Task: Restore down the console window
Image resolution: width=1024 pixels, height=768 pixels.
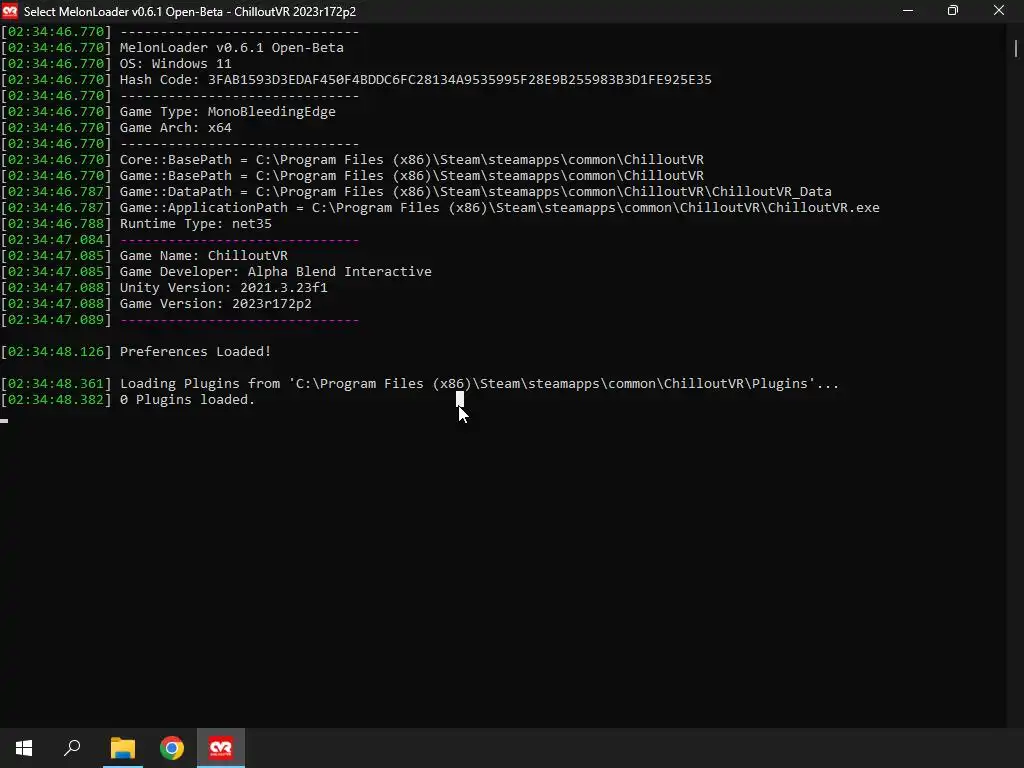Action: point(953,11)
